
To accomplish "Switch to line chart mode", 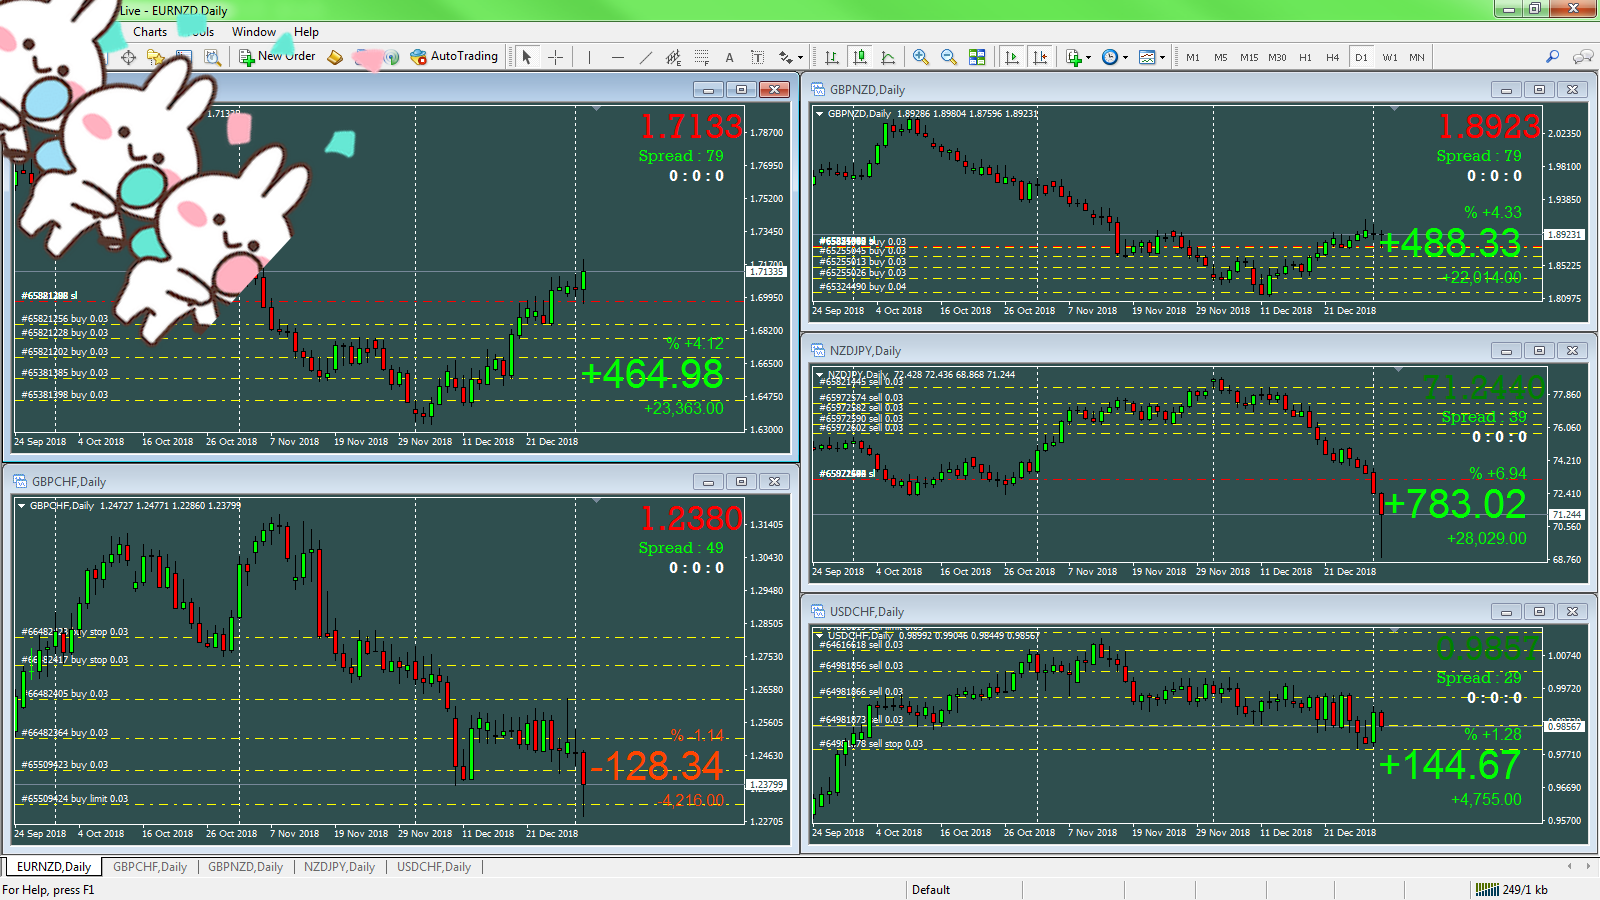I will tap(887, 57).
